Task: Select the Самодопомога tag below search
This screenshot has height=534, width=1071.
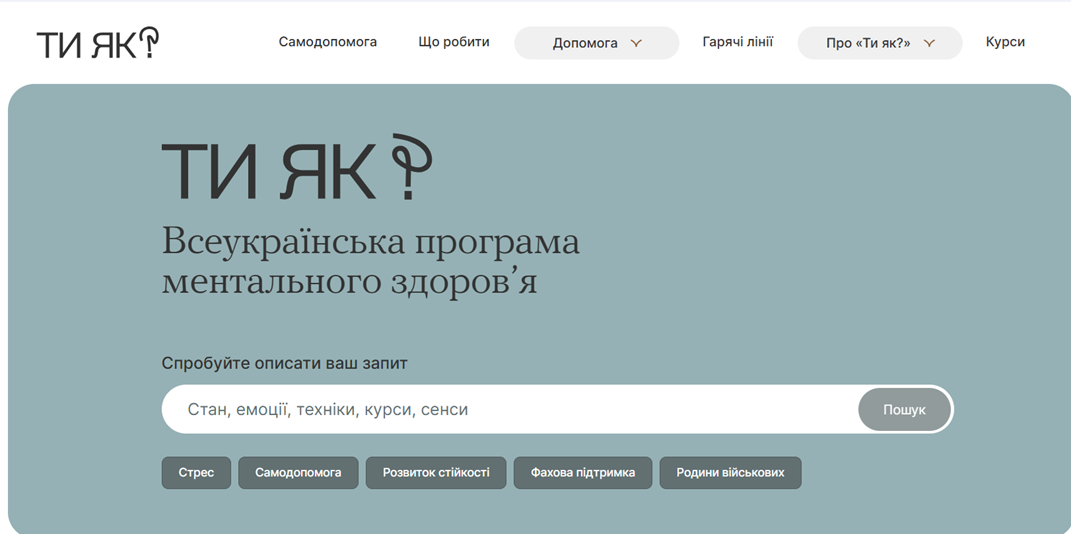Action: 298,473
